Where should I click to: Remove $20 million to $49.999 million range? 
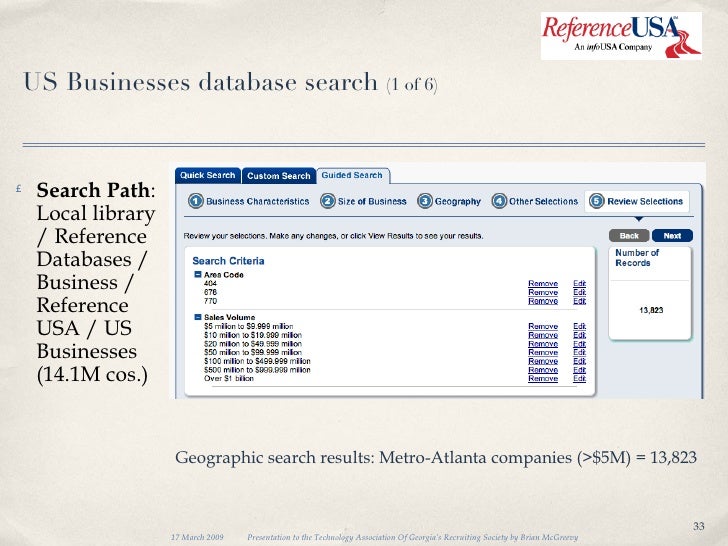543,344
